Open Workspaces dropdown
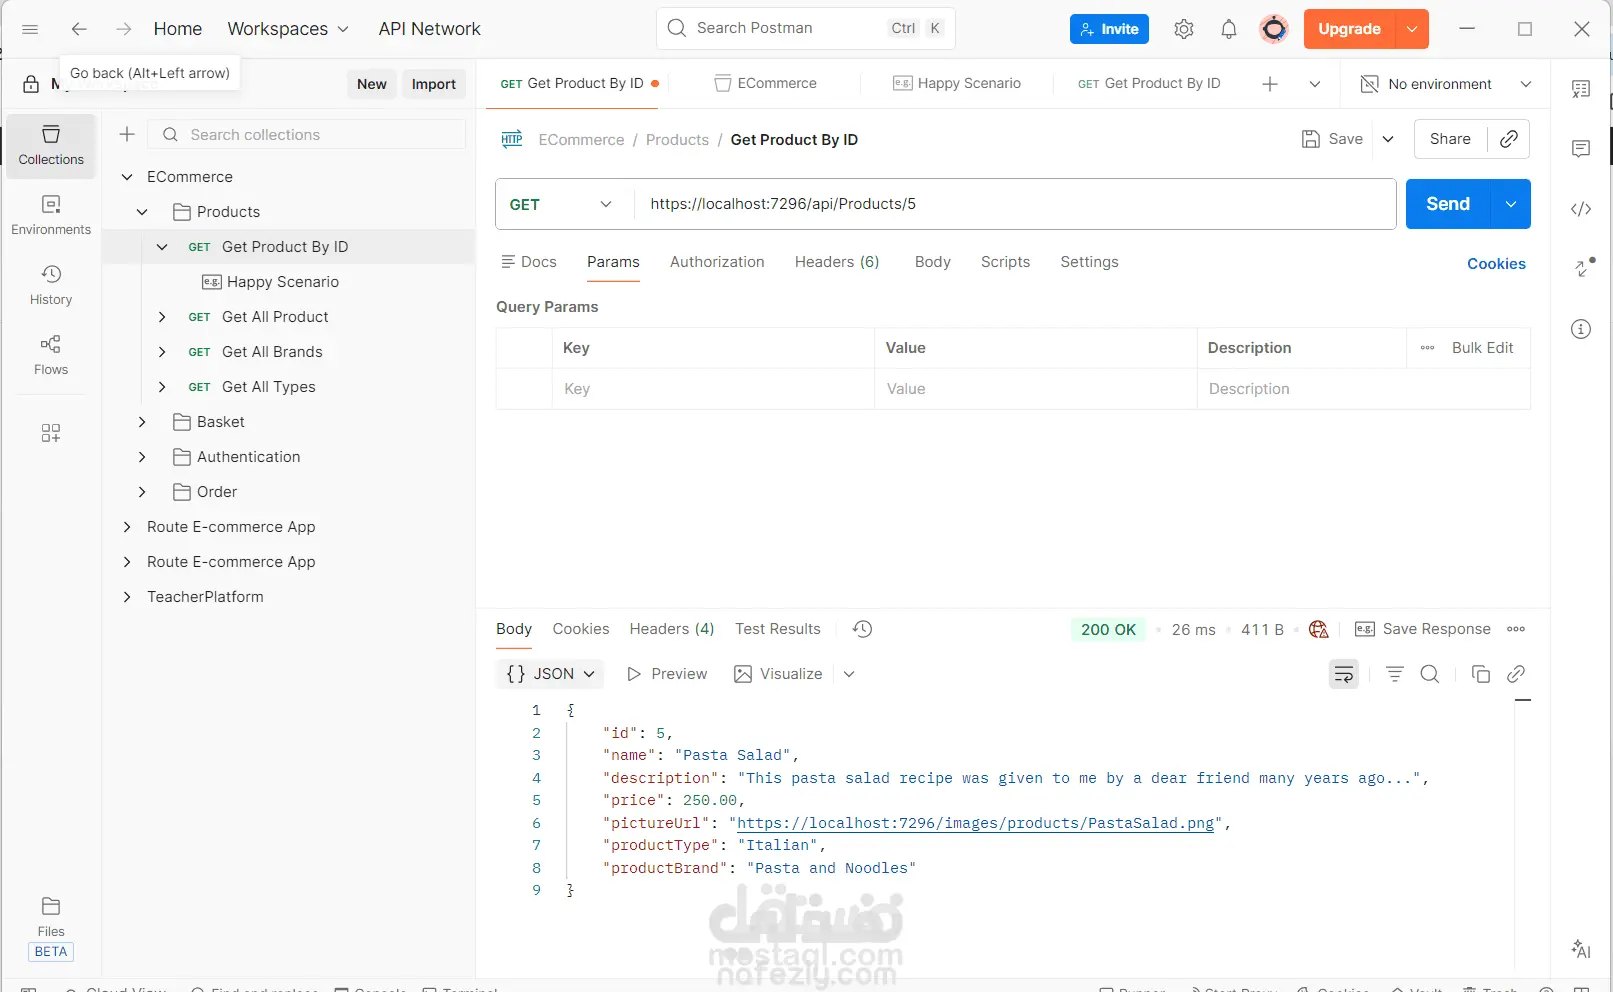Image resolution: width=1613 pixels, height=992 pixels. [x=288, y=29]
